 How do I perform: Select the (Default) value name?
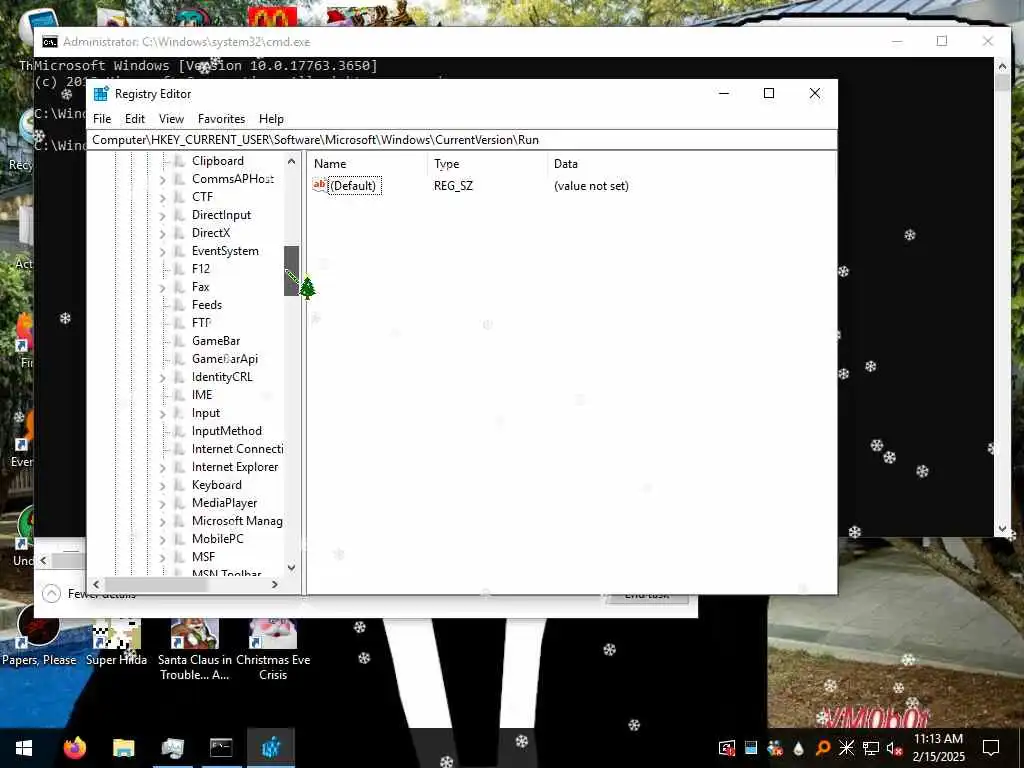(353, 186)
